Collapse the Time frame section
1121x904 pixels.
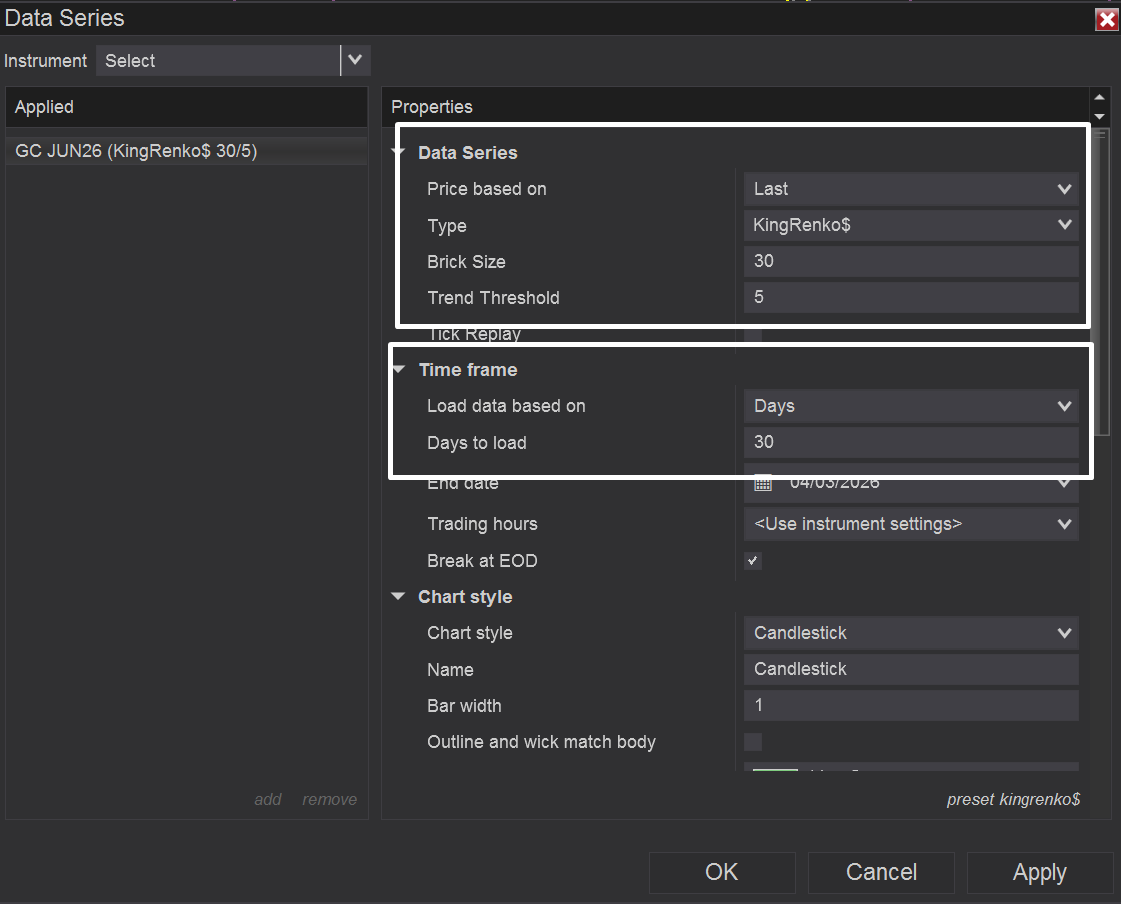[399, 370]
